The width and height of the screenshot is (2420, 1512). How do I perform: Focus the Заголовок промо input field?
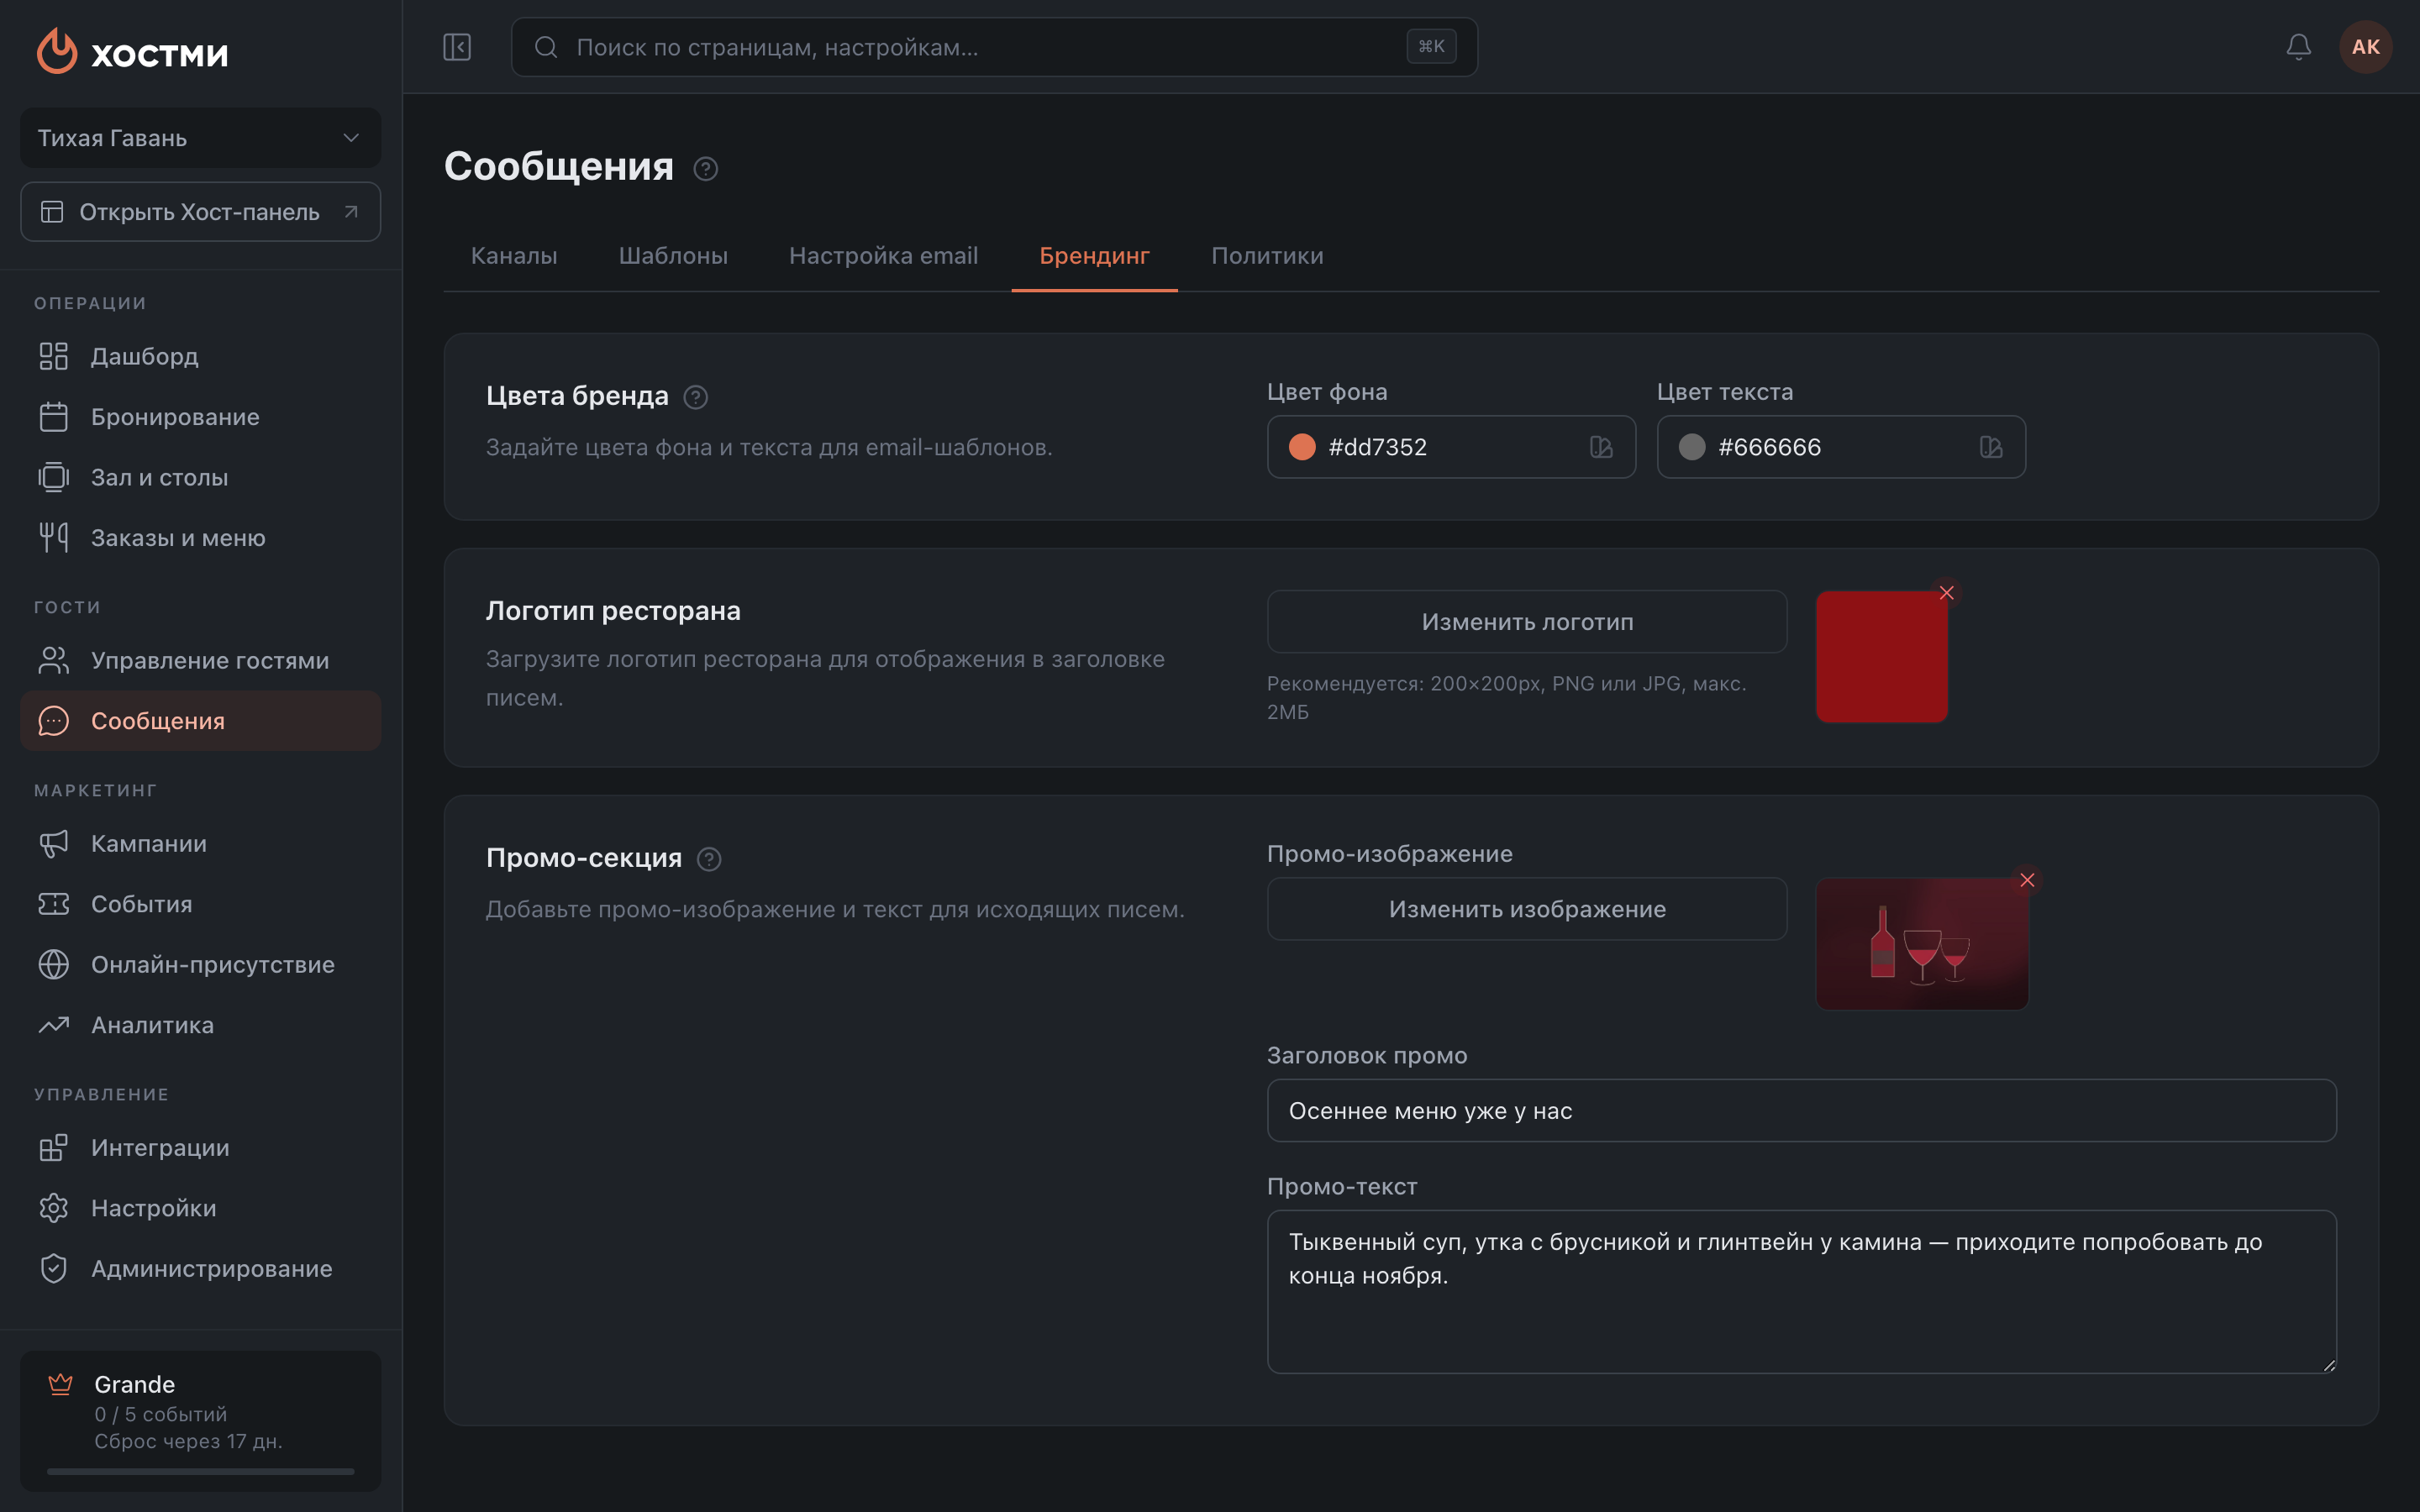point(1801,1111)
